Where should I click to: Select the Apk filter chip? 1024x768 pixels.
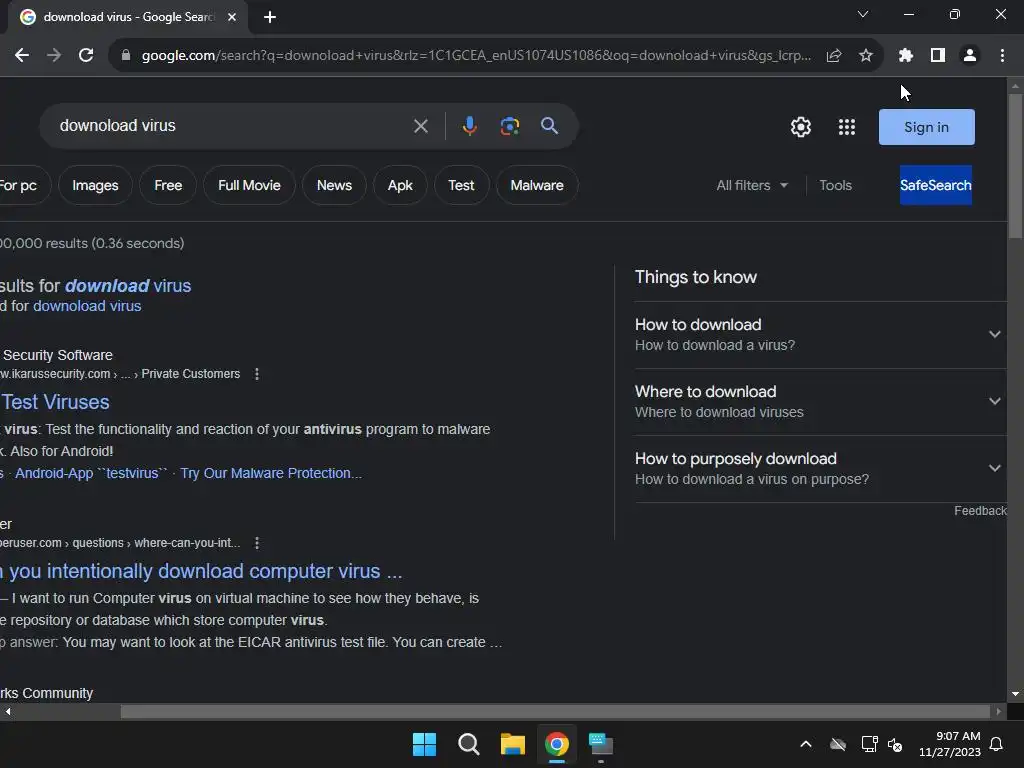point(400,185)
